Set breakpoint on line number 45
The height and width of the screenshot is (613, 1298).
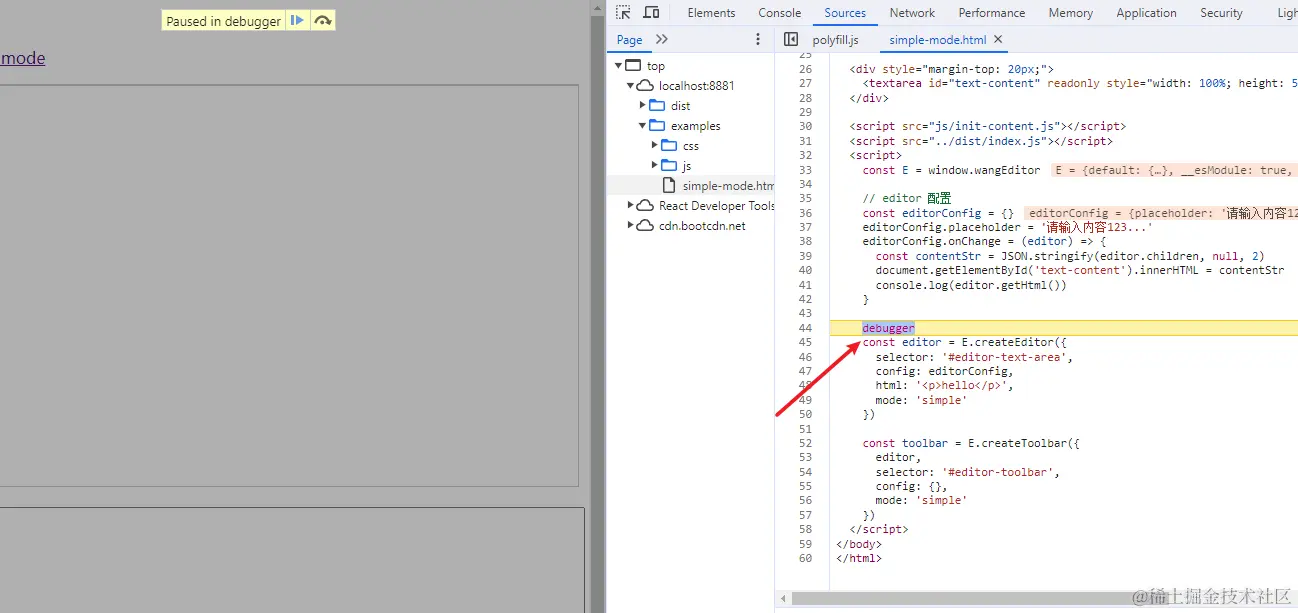click(x=805, y=342)
